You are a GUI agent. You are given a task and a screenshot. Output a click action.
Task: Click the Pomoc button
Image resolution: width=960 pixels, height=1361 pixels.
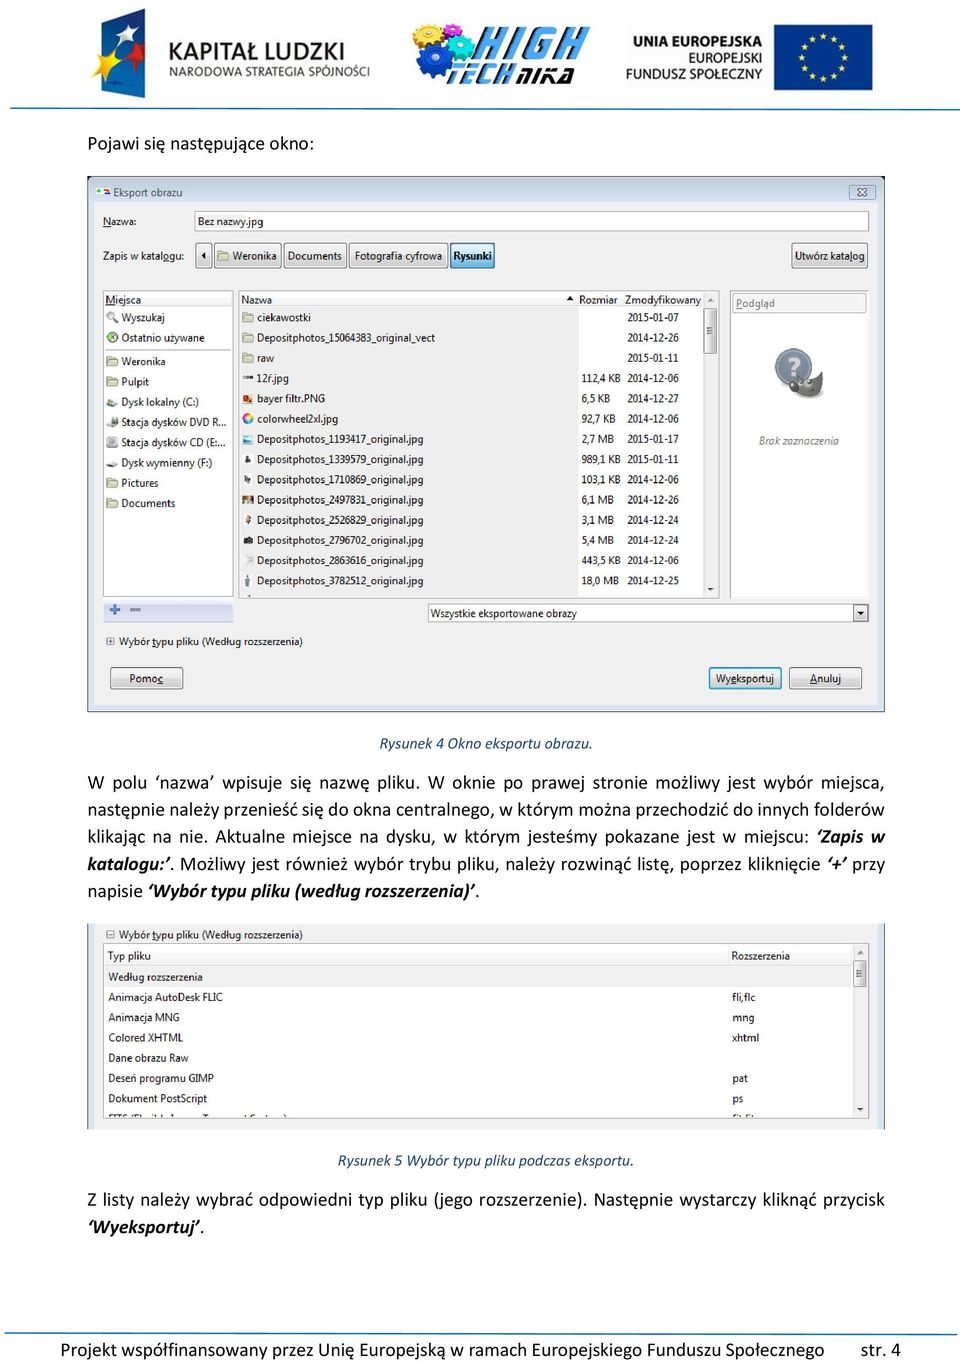[146, 678]
